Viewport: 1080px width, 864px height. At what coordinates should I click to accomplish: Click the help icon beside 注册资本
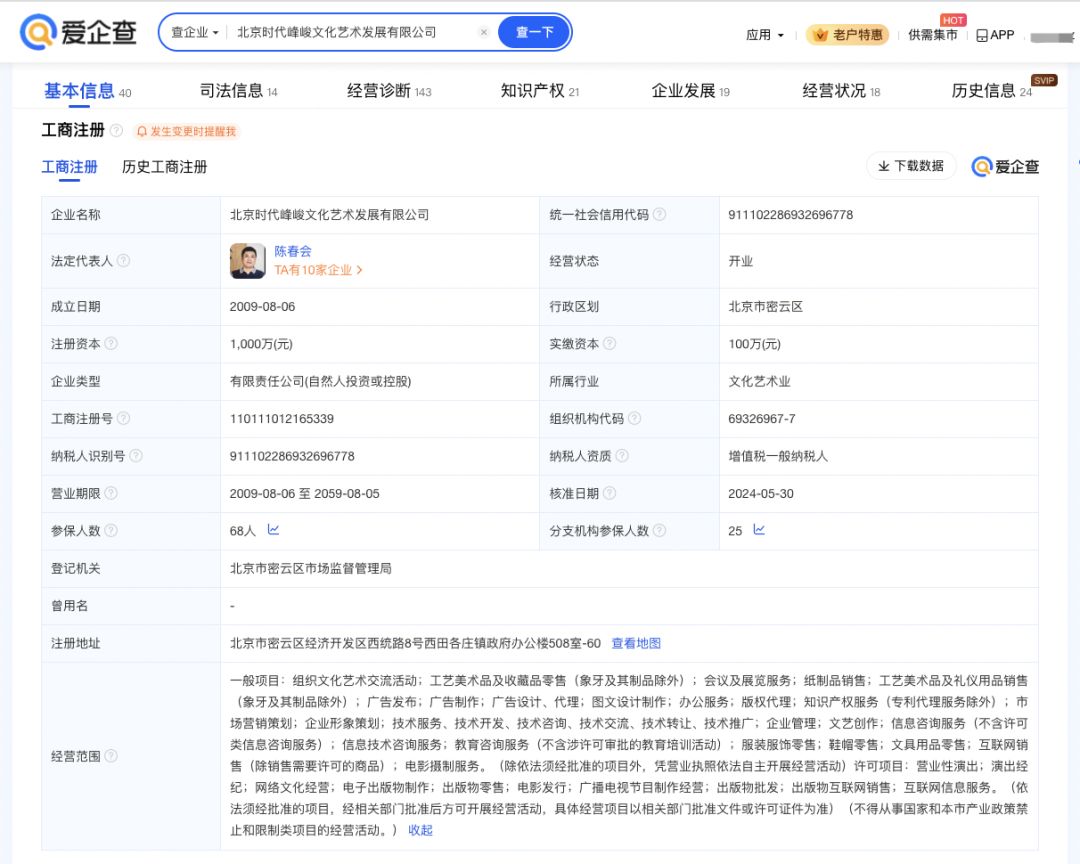111,343
